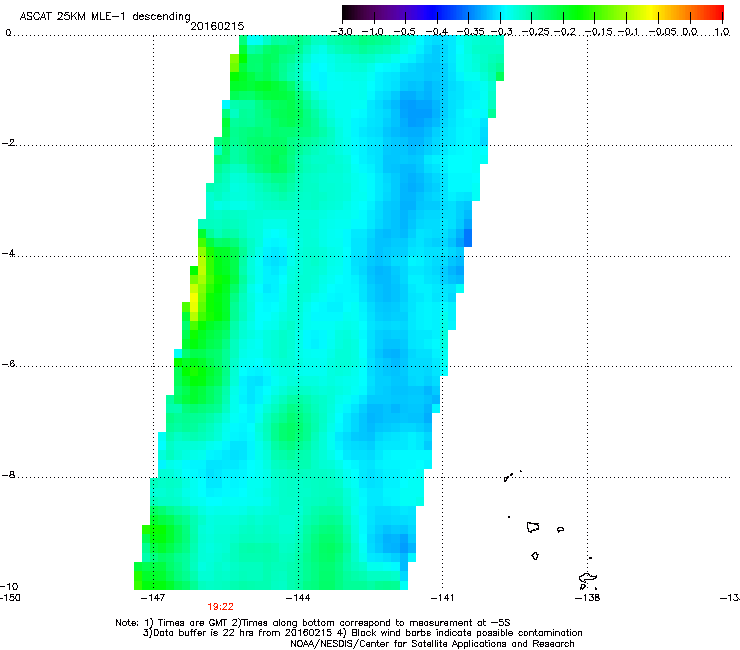Click the color bar label -0.3

click(501, 32)
